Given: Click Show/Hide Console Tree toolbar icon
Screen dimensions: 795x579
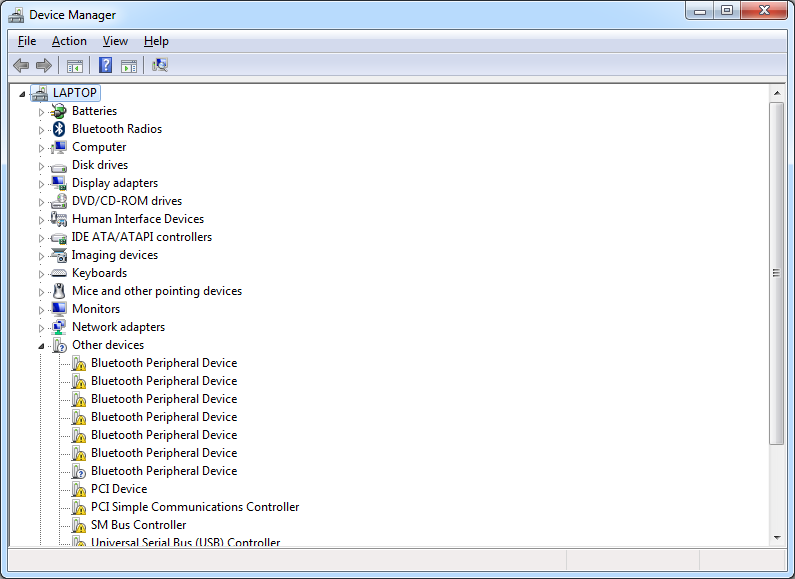Looking at the screenshot, I should pos(75,65).
